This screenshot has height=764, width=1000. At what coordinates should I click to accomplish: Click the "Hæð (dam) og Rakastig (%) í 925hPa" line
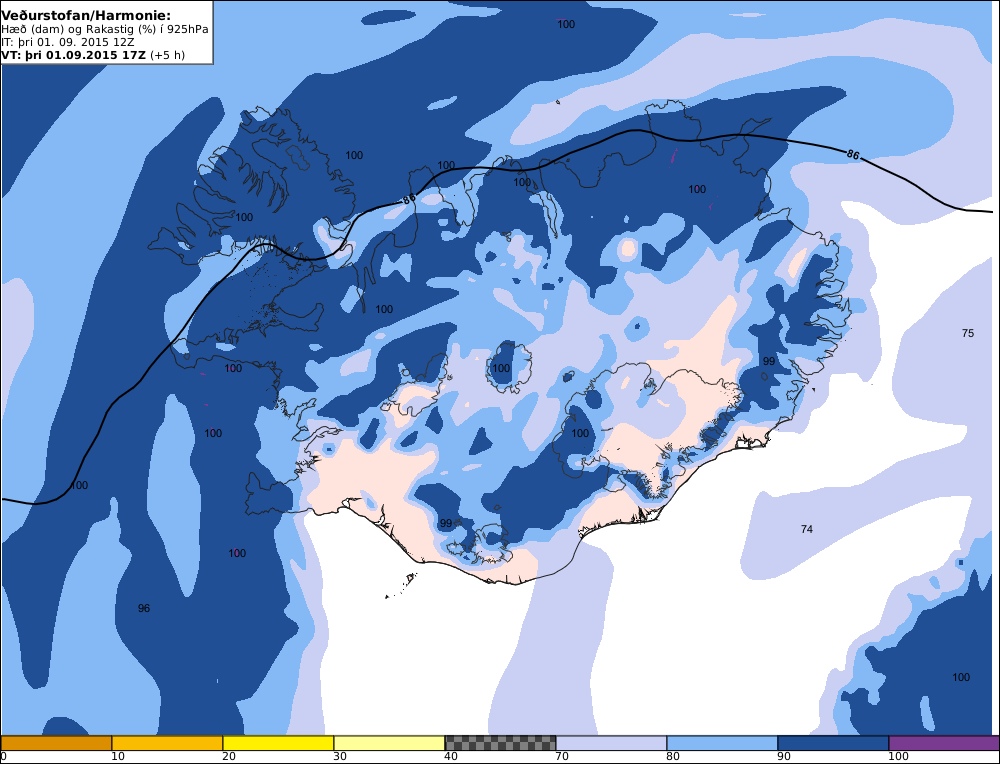click(105, 29)
